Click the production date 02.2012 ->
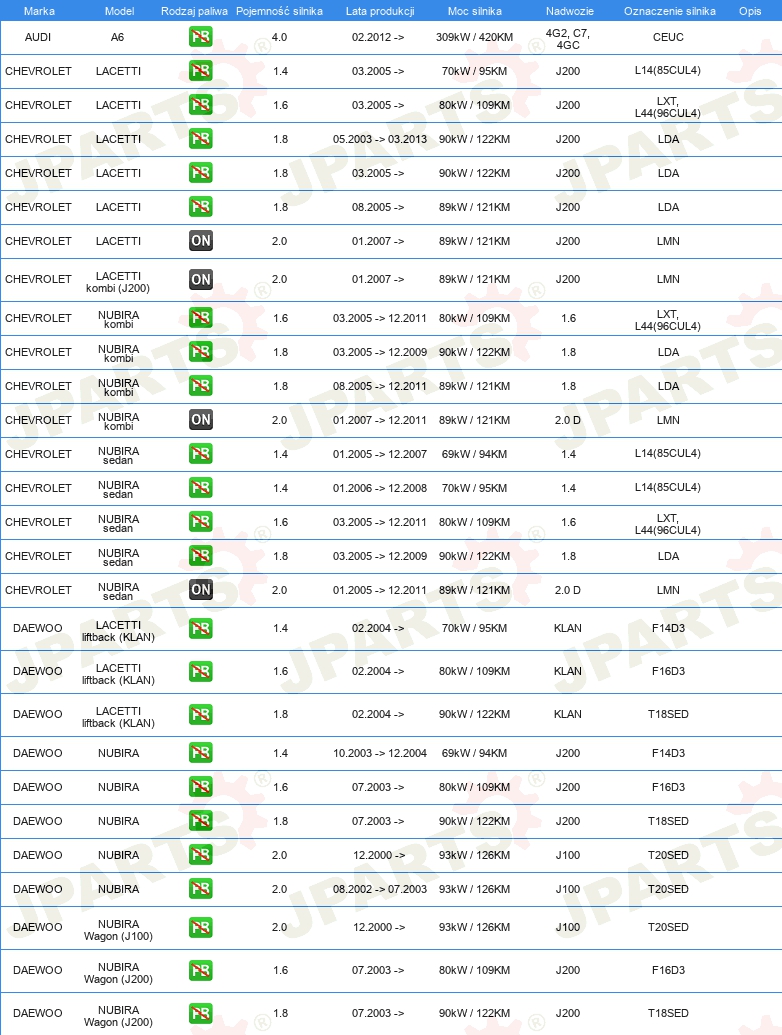The height and width of the screenshot is (1035, 782). 378,37
